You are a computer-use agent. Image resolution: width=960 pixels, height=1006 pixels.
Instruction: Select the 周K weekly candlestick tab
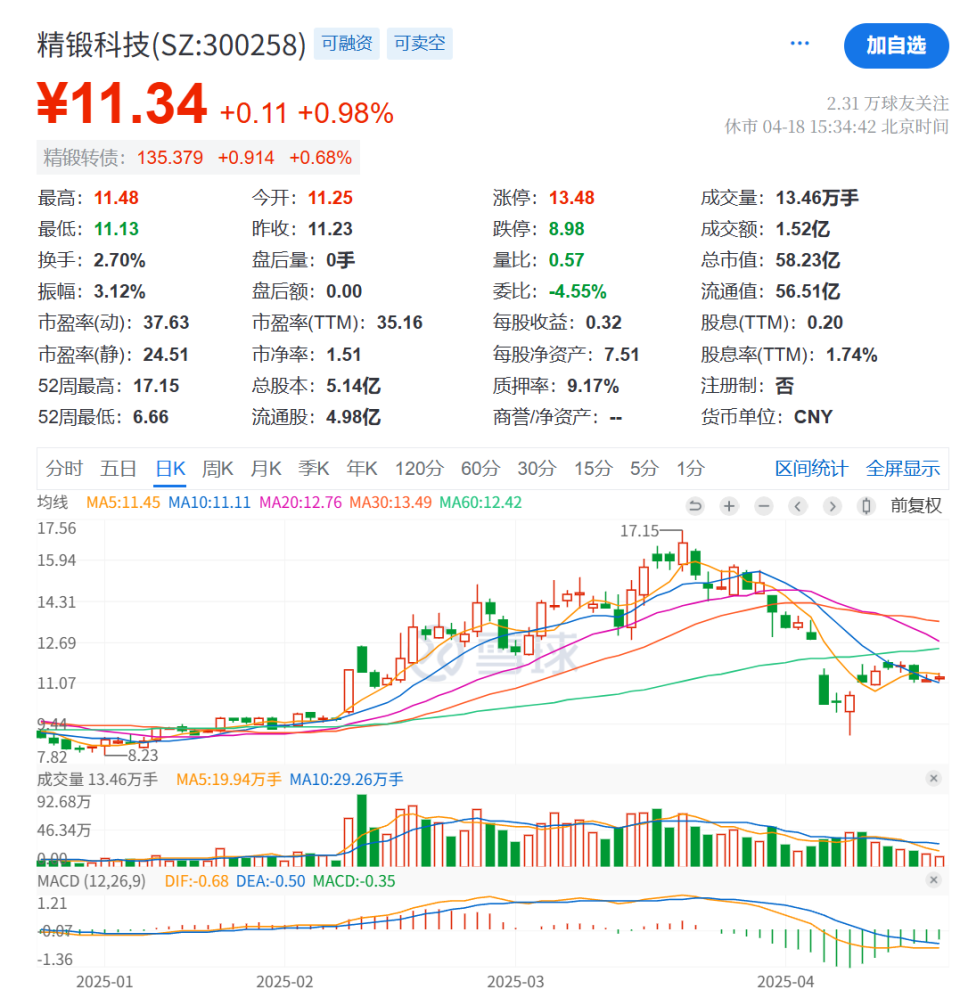218,468
